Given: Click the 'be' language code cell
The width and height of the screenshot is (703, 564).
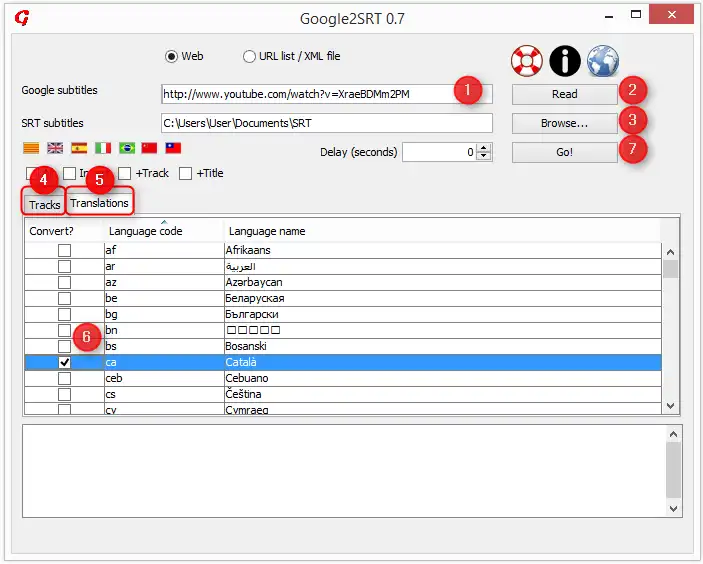Looking at the screenshot, I should (x=164, y=298).
